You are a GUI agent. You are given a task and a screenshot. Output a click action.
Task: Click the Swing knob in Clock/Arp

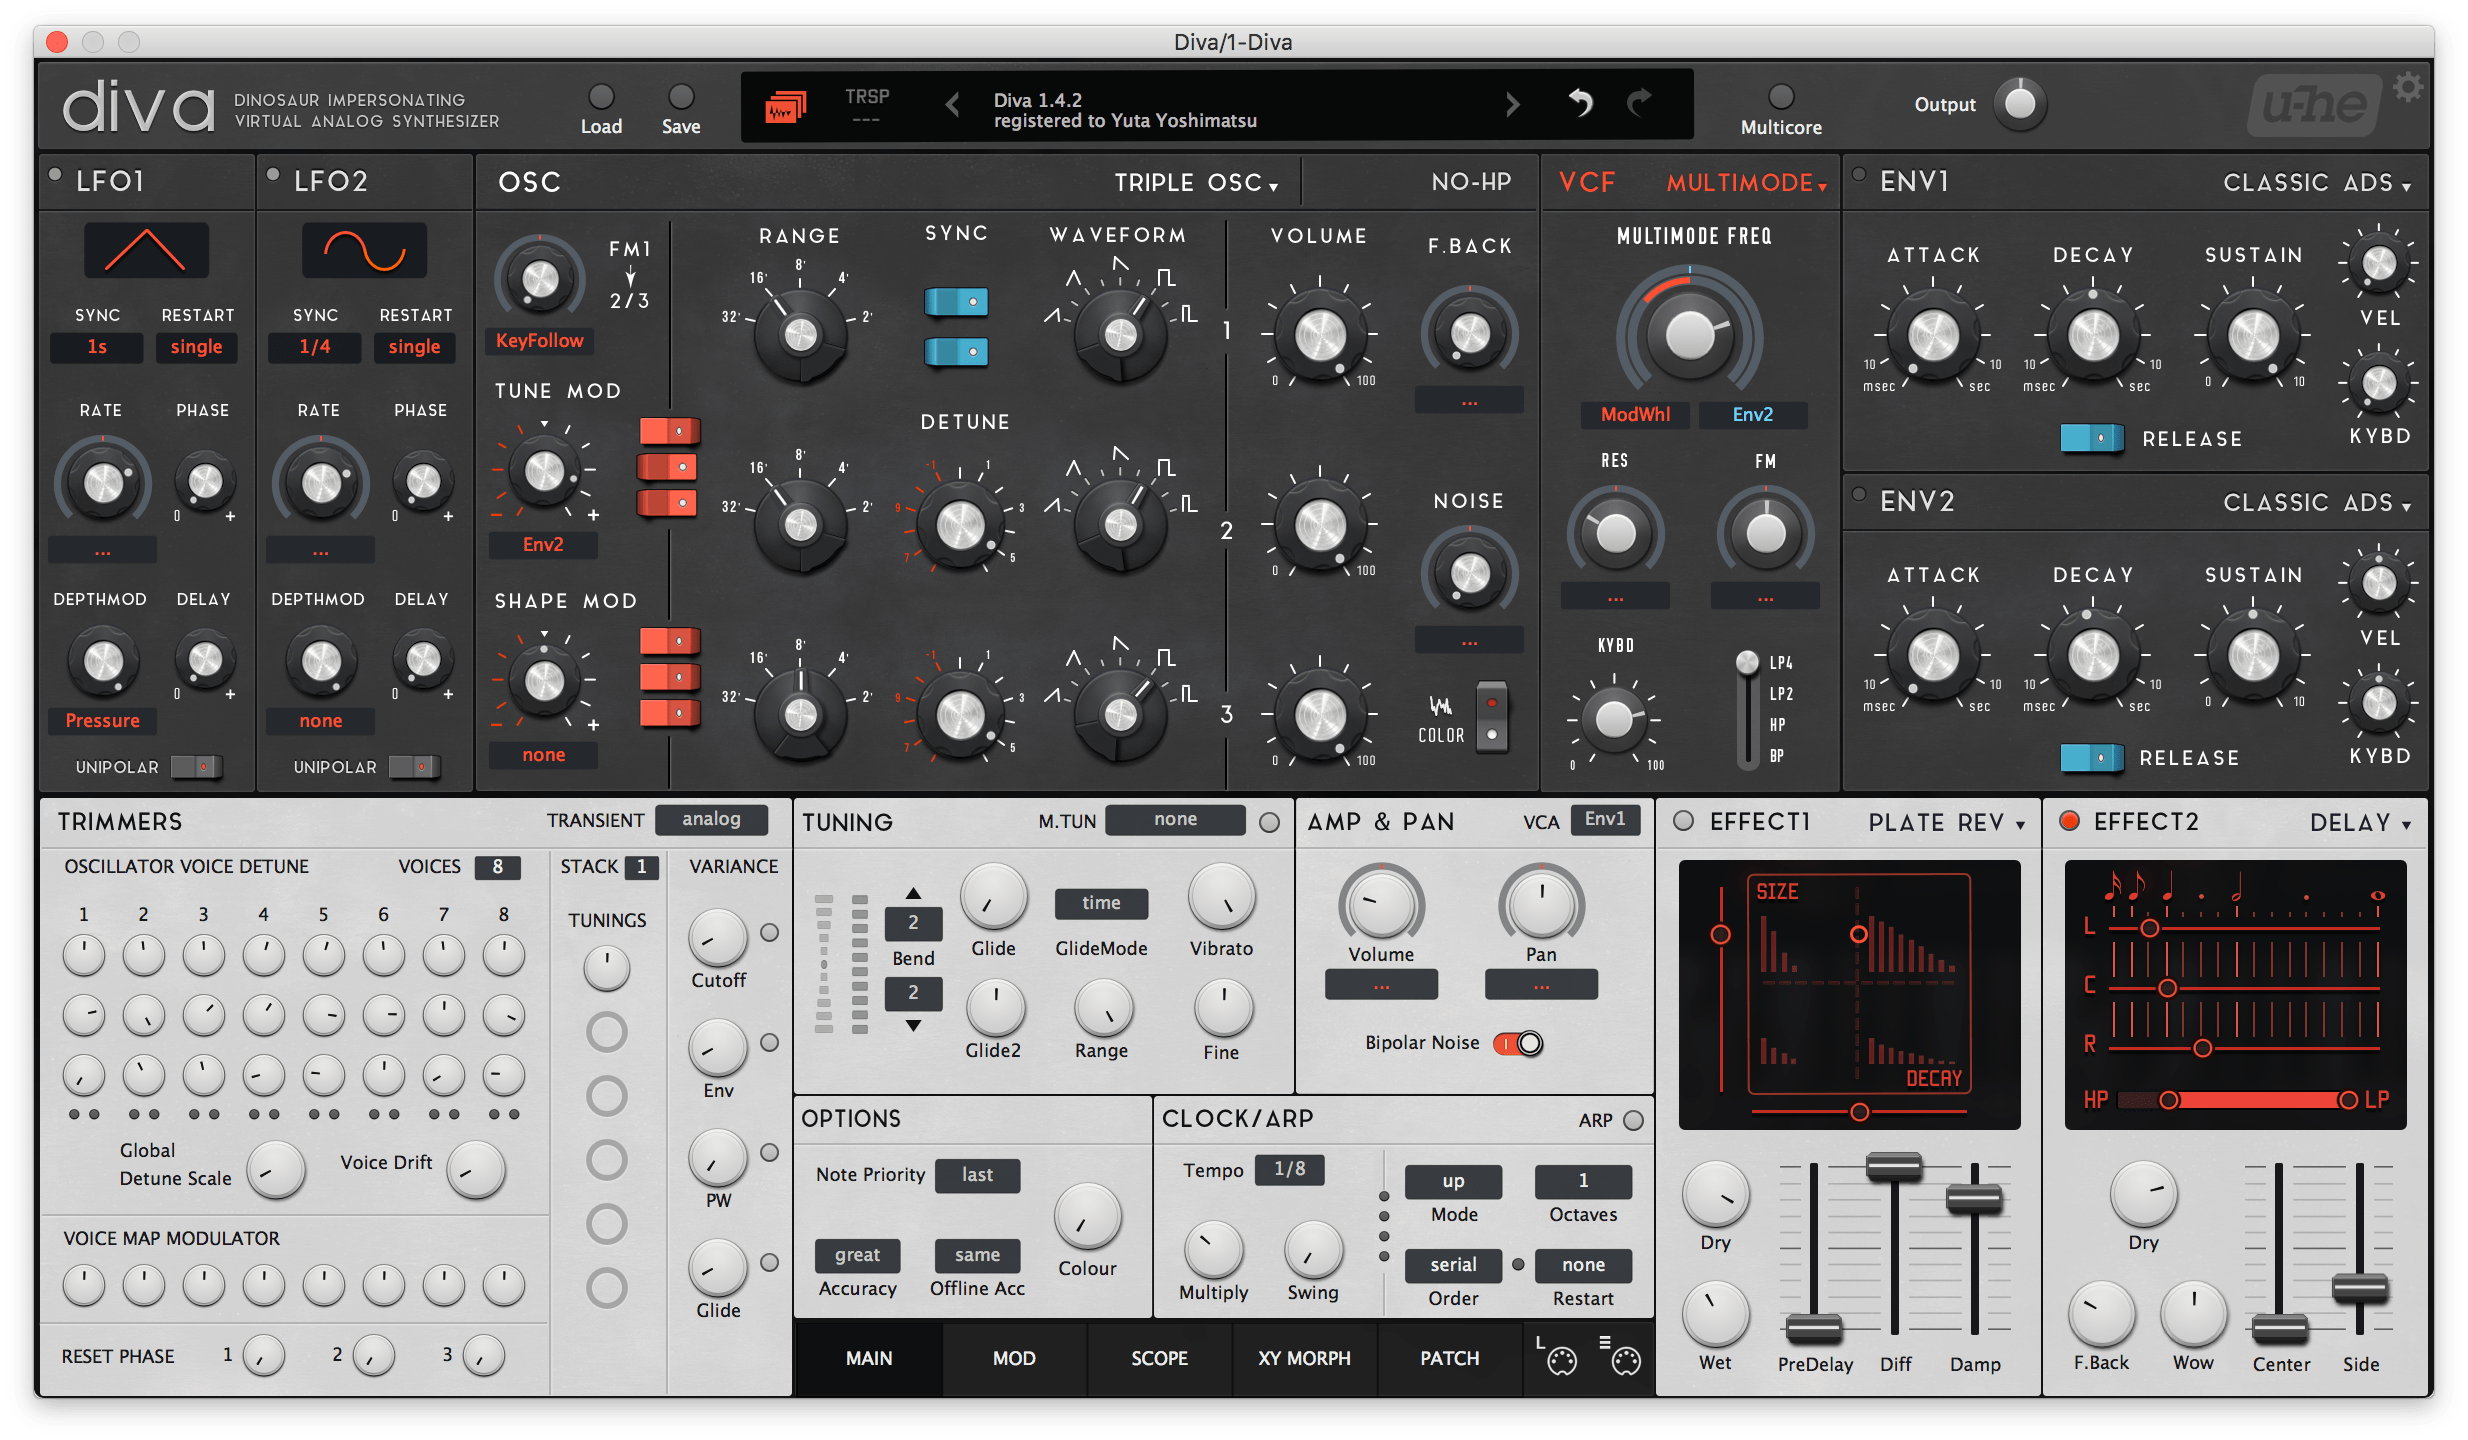click(x=1313, y=1250)
